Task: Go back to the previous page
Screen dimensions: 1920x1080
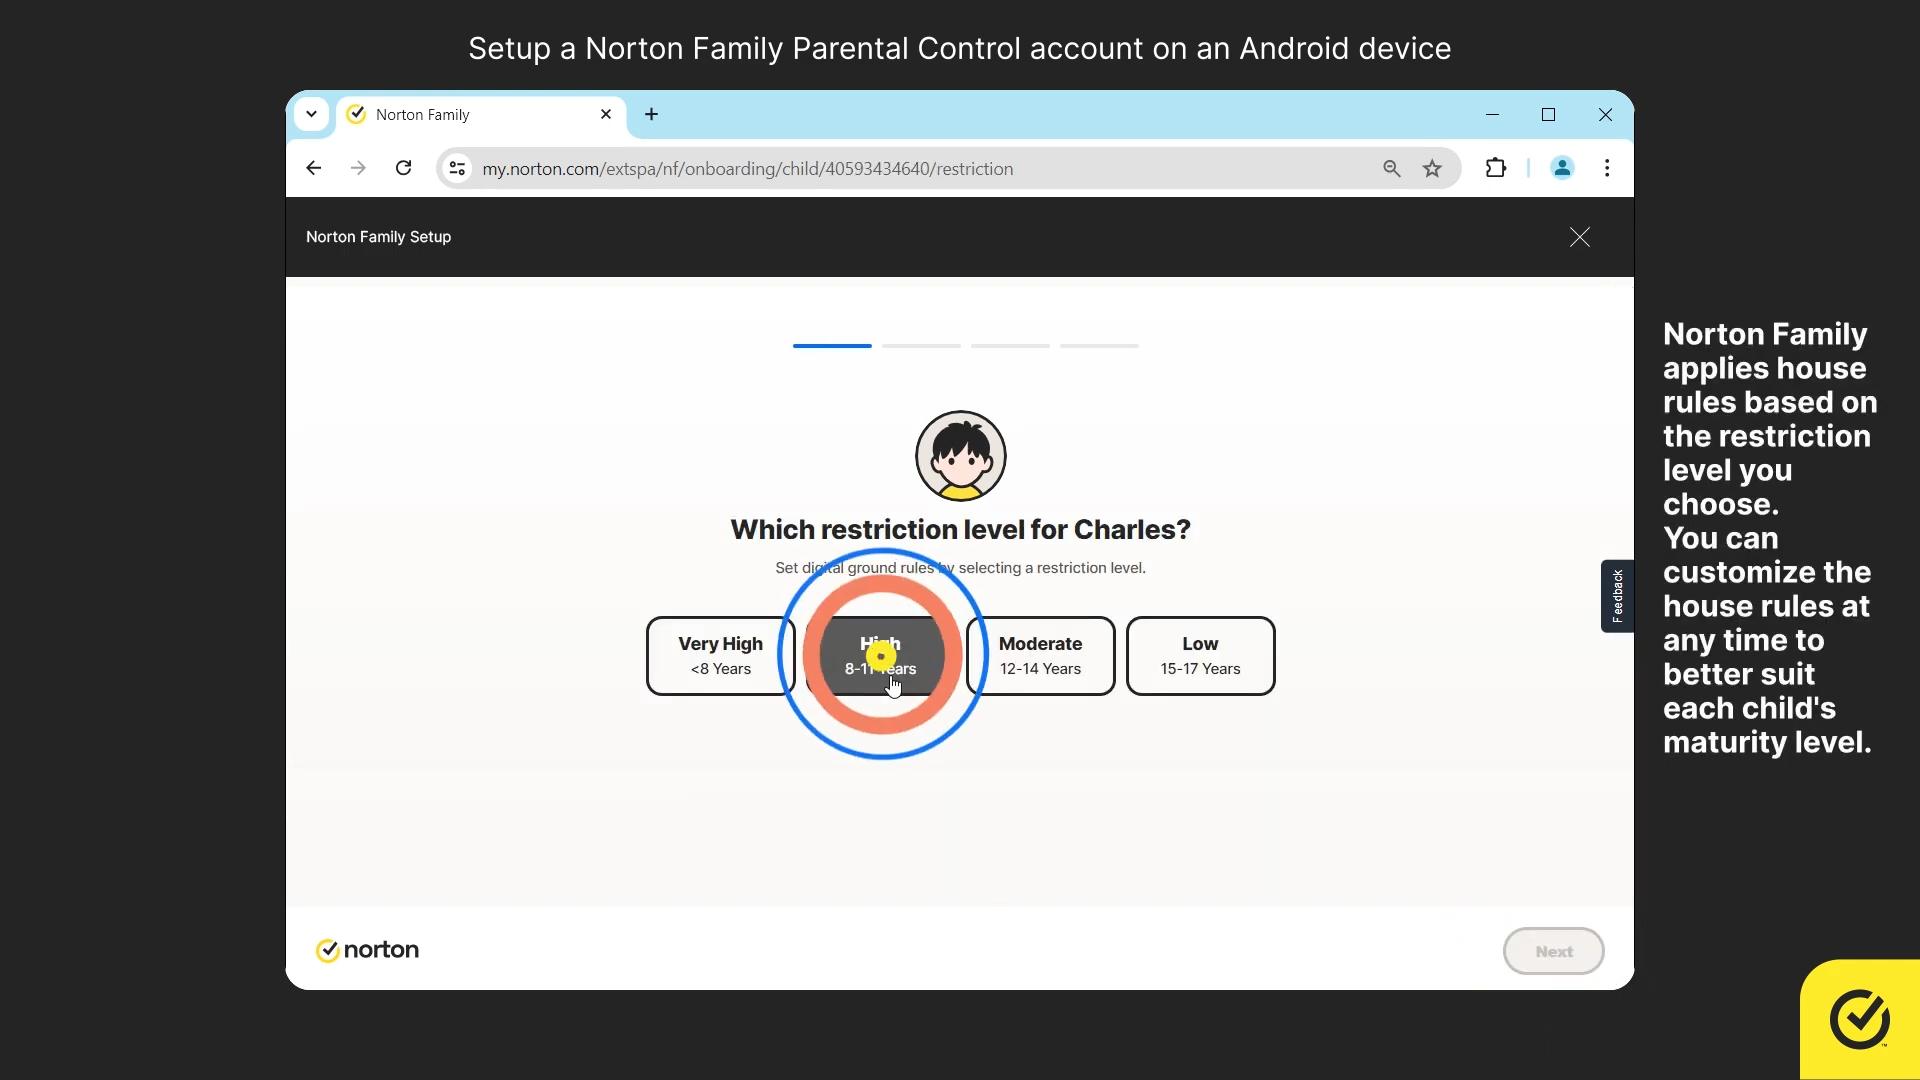Action: 313,168
